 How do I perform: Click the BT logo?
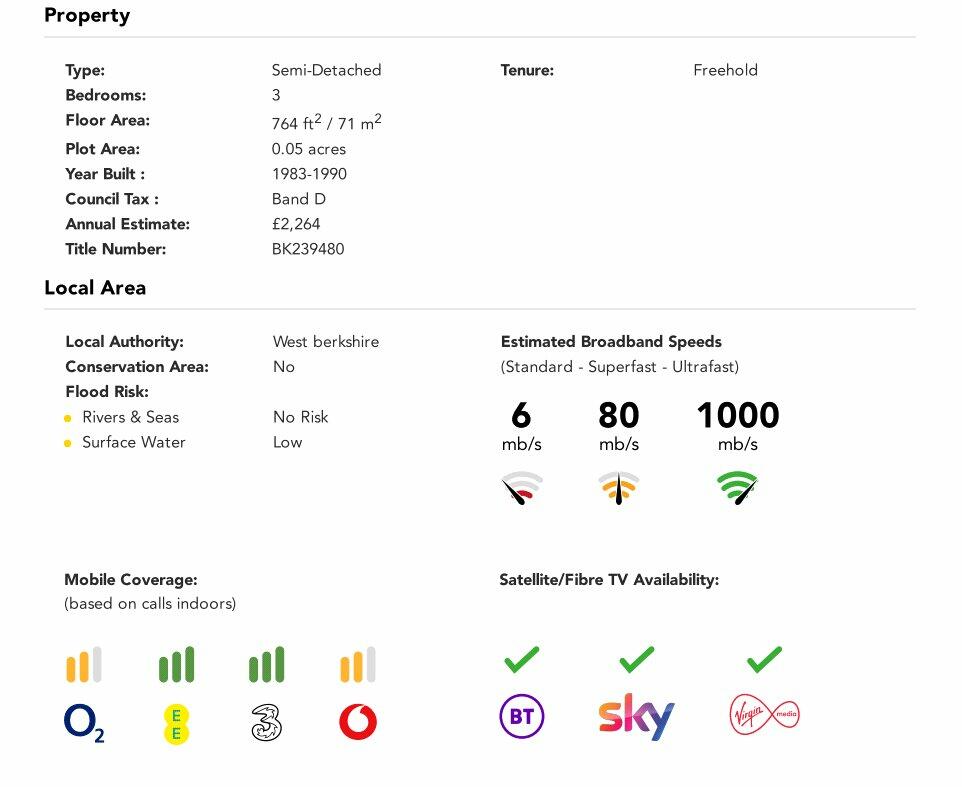[521, 717]
